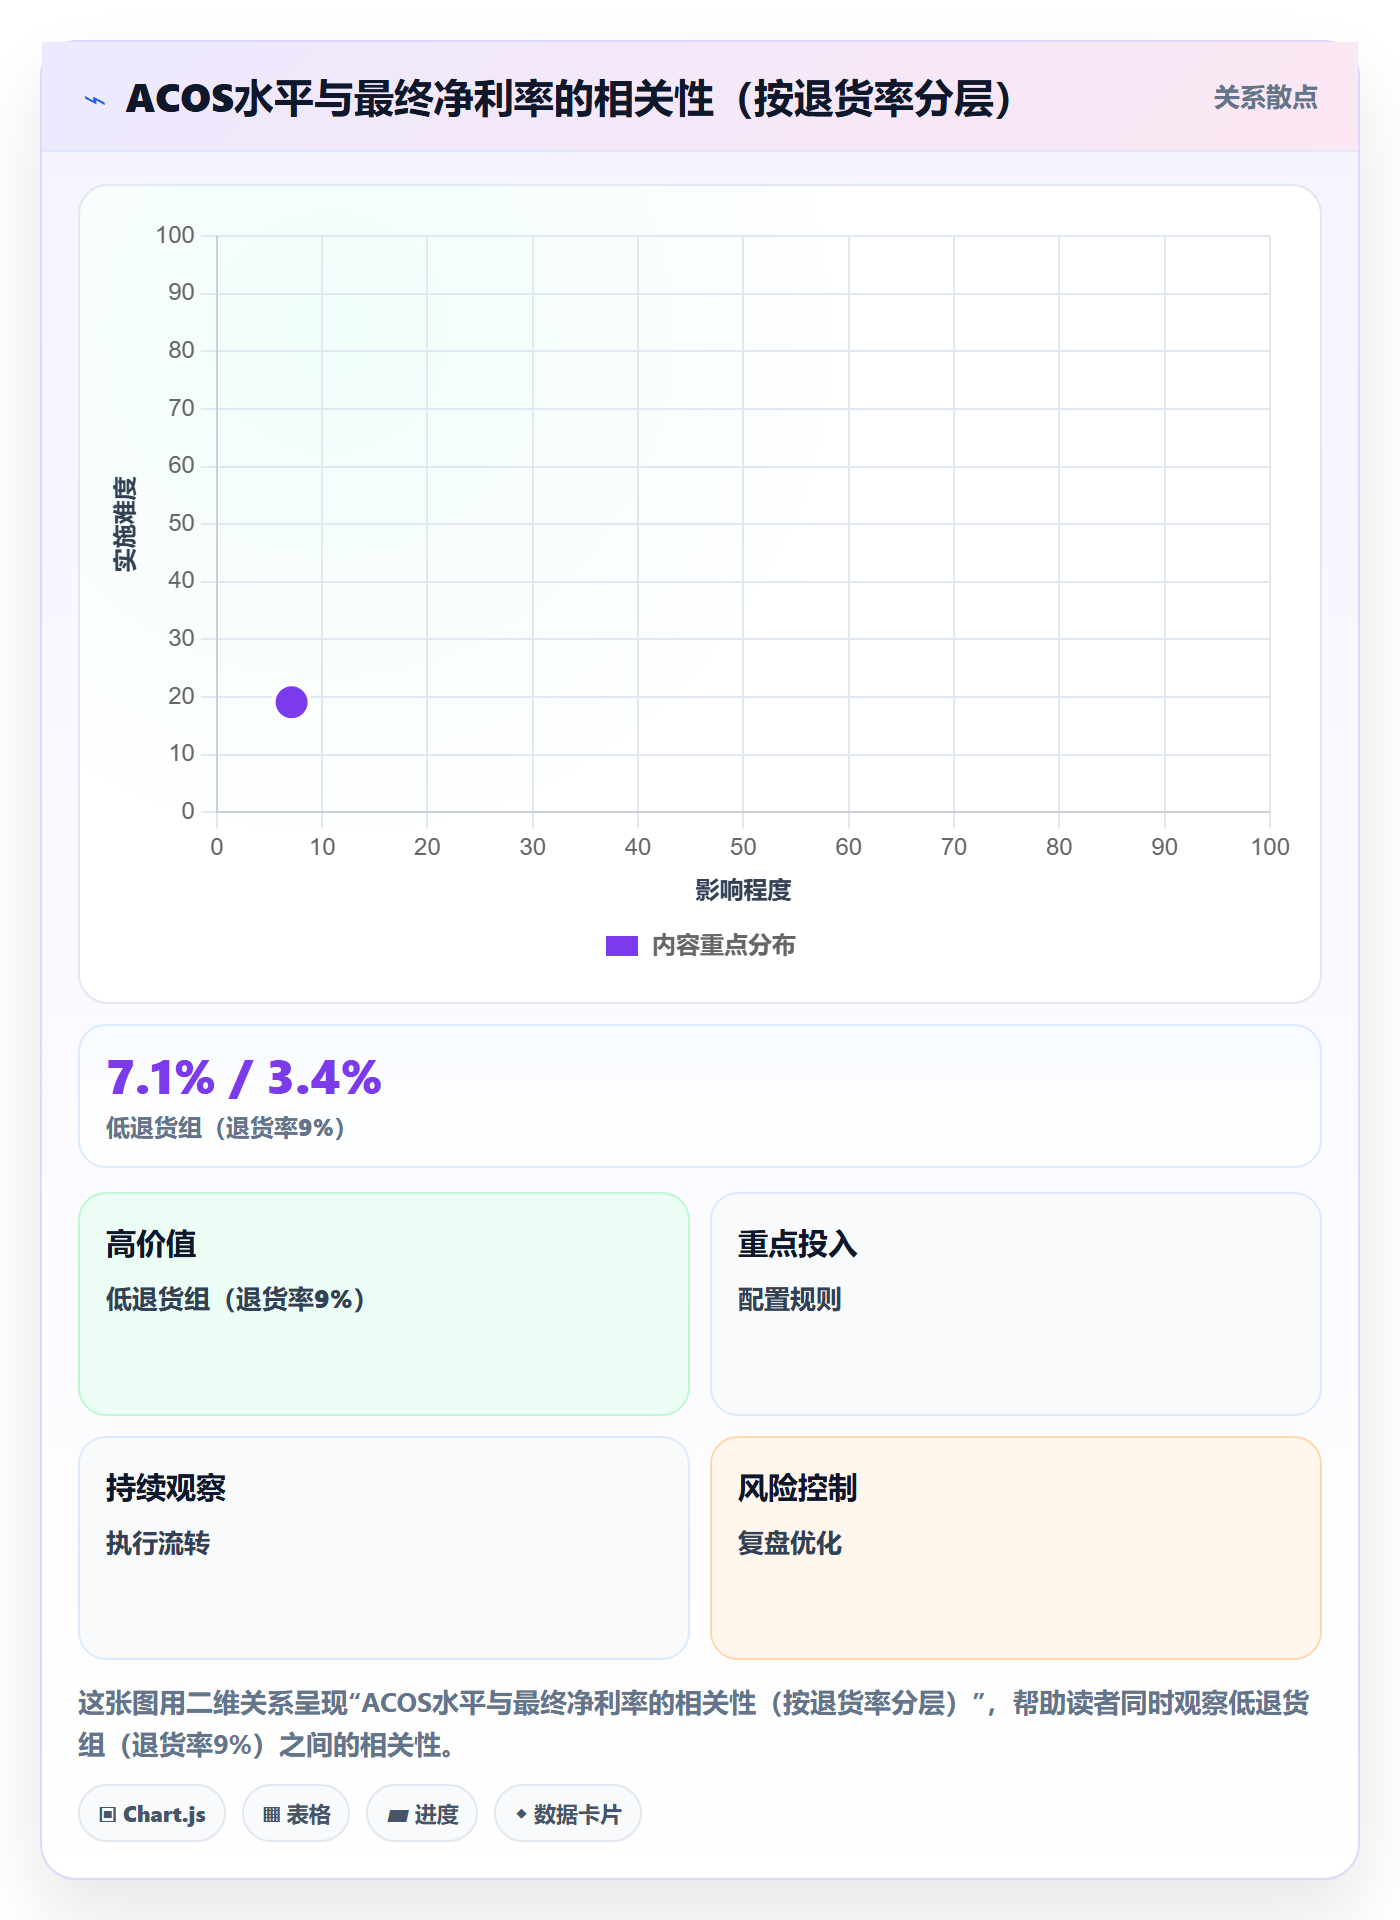Click the 重点投入 quadrant heading
Screen dimensions: 1400x1920
pyautogui.click(x=798, y=1244)
